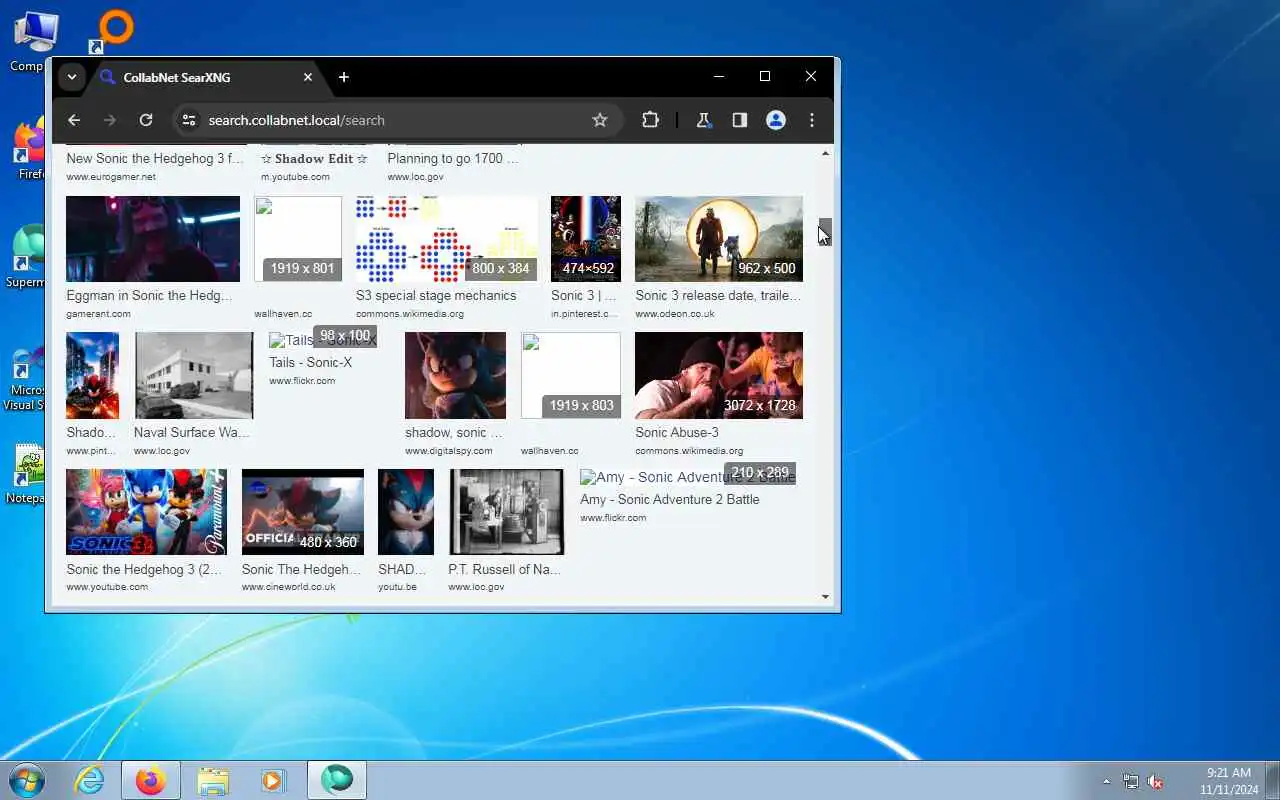Viewport: 1280px width, 800px height.
Task: Open the 1919 x 801 wallhaven image
Action: coord(298,239)
